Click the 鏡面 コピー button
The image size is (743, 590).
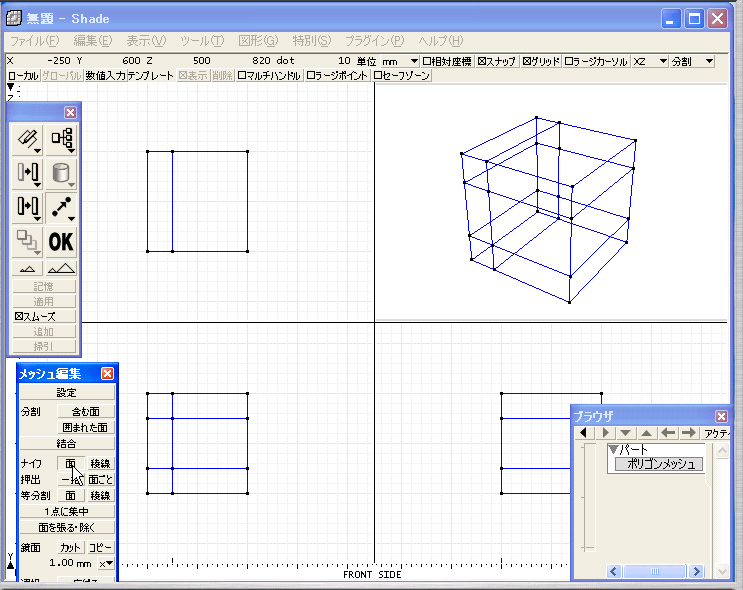click(x=100, y=548)
